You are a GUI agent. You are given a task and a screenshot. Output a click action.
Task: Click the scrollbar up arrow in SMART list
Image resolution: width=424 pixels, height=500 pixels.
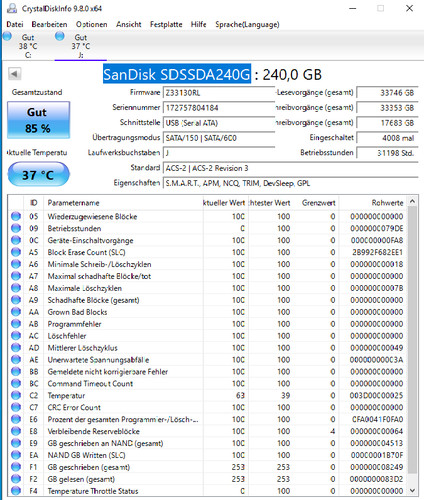click(413, 201)
